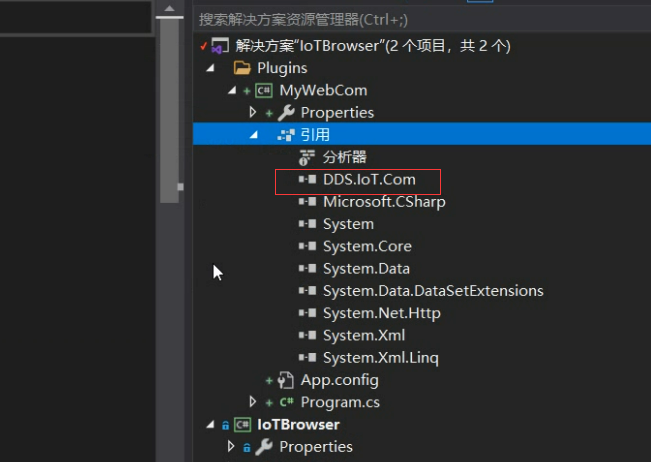The width and height of the screenshot is (651, 462).
Task: Select the 引用 label
Action: [315, 135]
